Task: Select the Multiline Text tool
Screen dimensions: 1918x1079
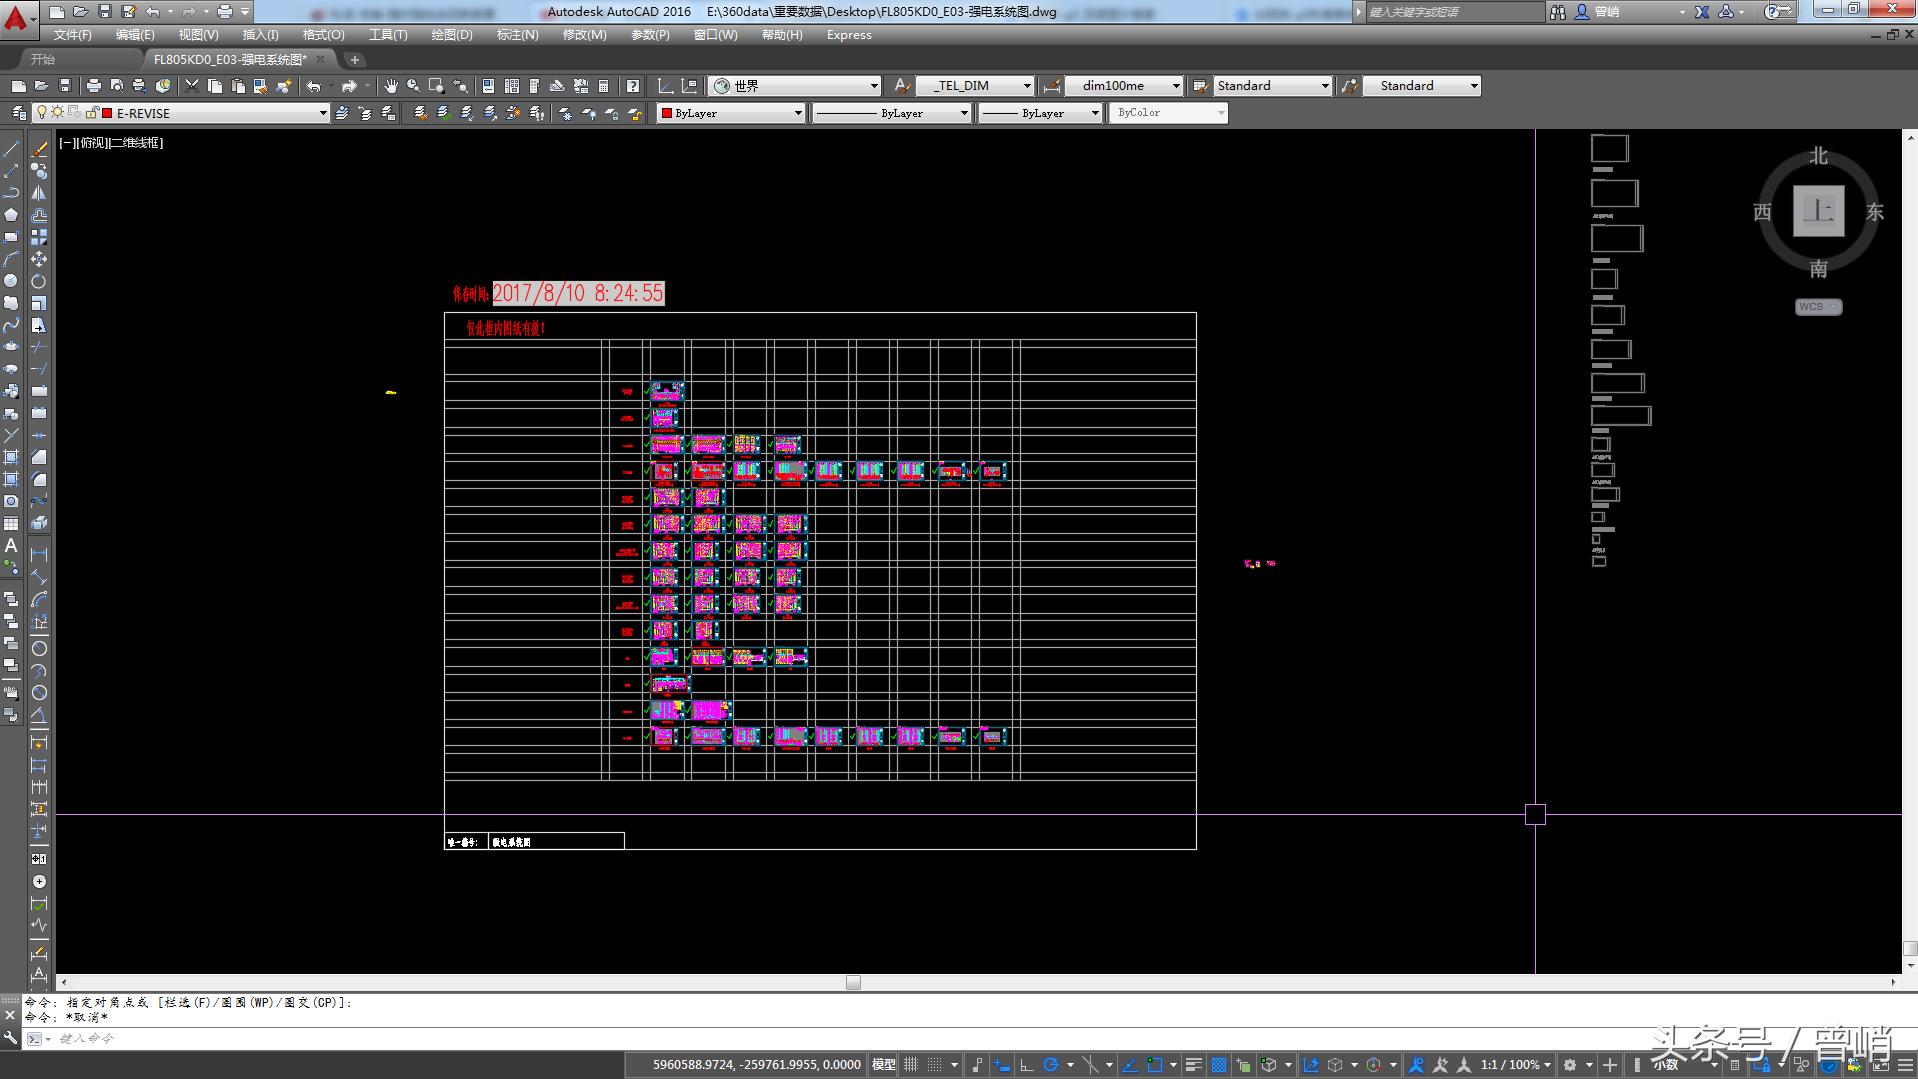Action: 11,546
